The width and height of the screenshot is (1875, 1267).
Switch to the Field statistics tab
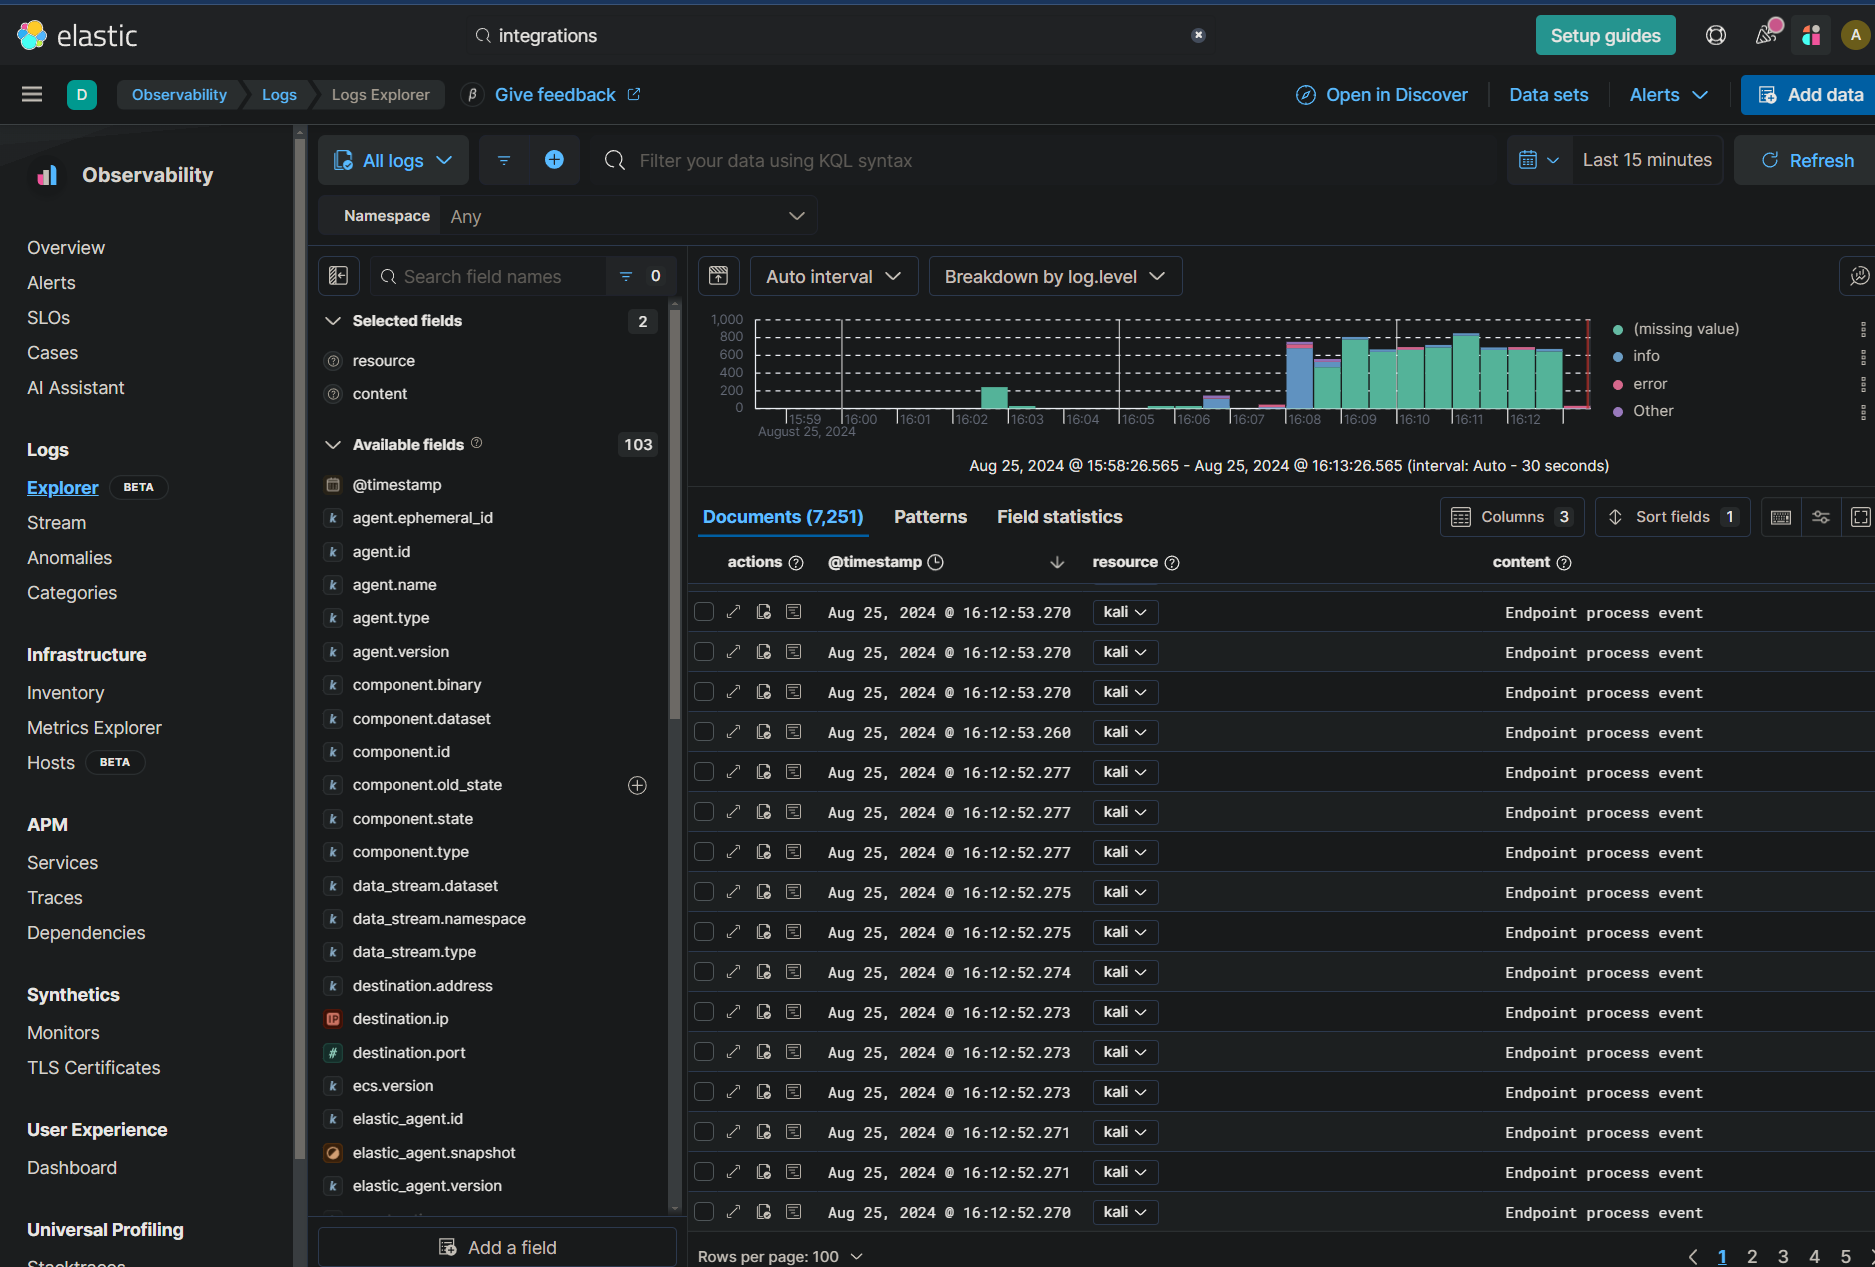pyautogui.click(x=1059, y=517)
